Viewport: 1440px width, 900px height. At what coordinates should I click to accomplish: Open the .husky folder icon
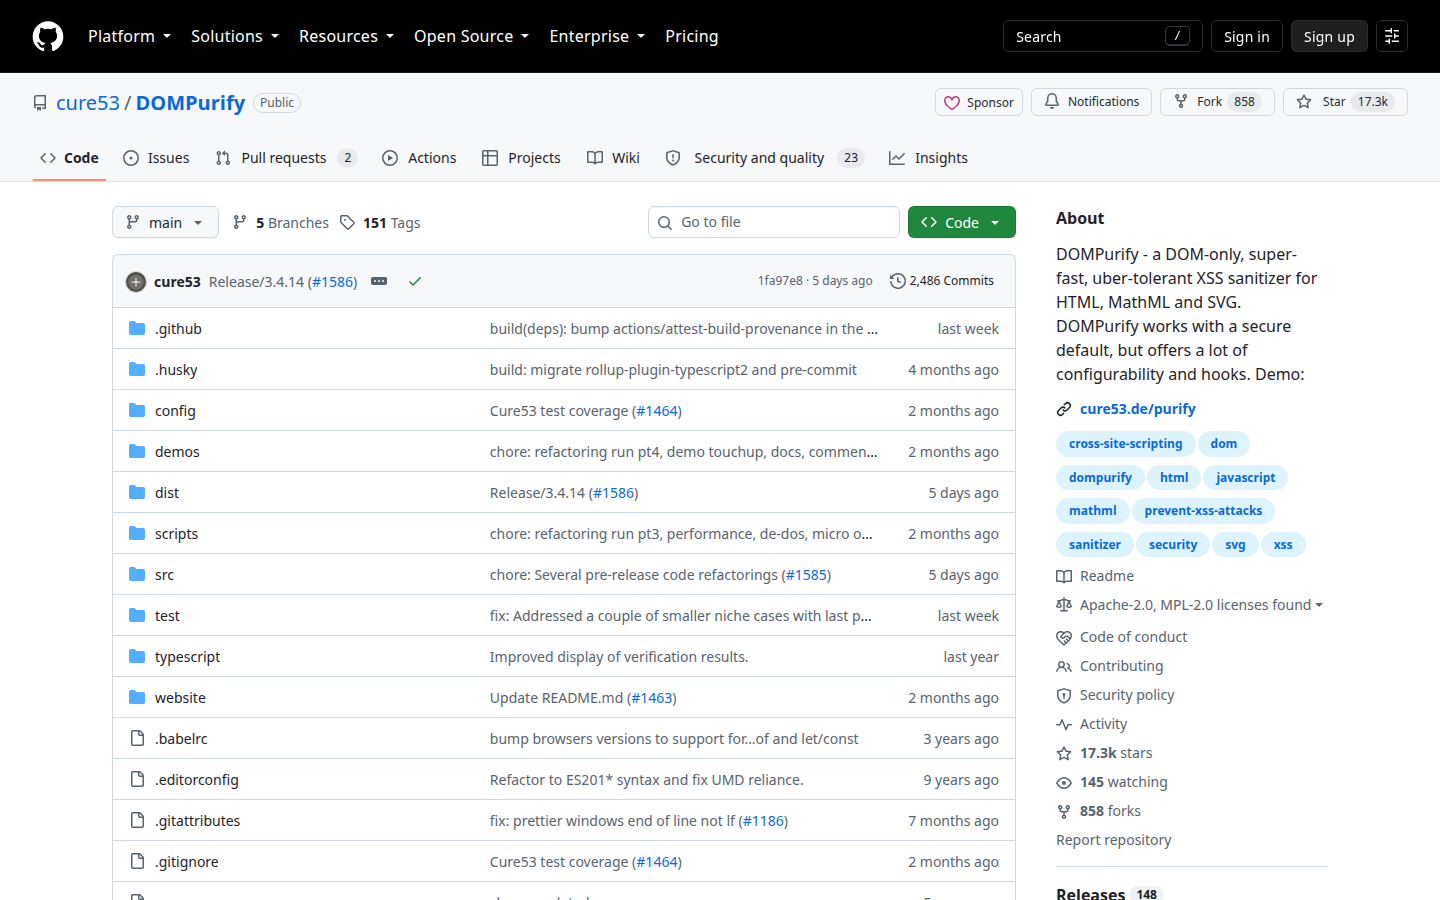137,370
